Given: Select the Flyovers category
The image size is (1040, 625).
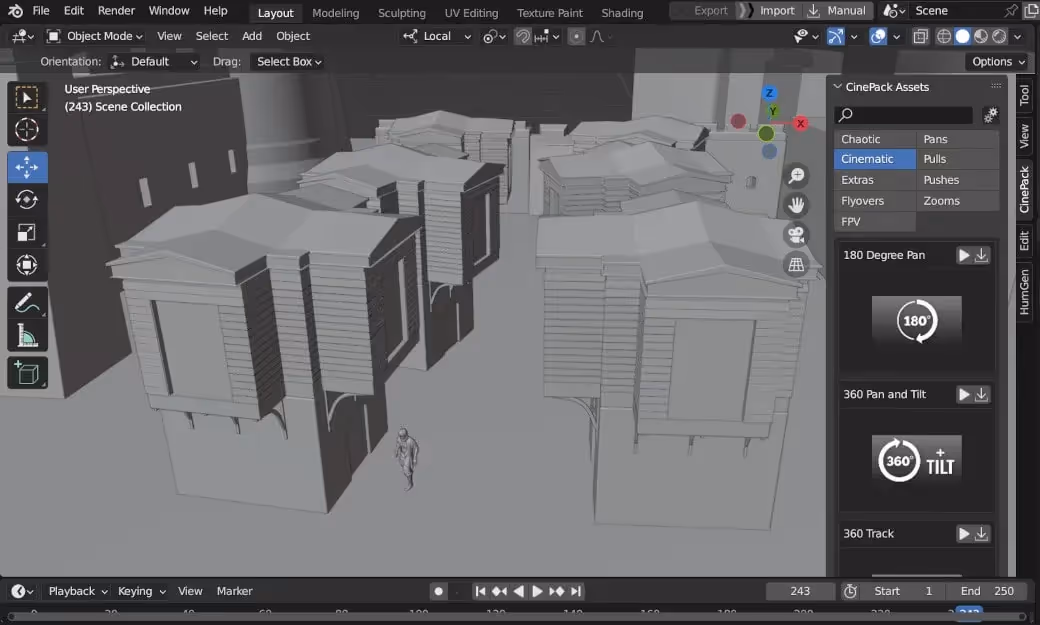Looking at the screenshot, I should [x=874, y=201].
